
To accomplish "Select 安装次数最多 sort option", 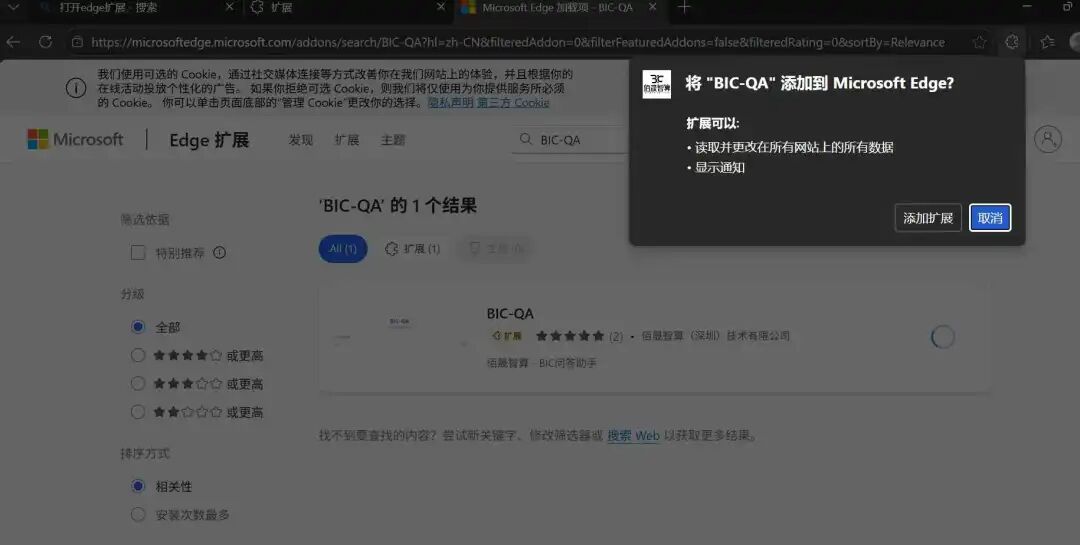I will [138, 515].
